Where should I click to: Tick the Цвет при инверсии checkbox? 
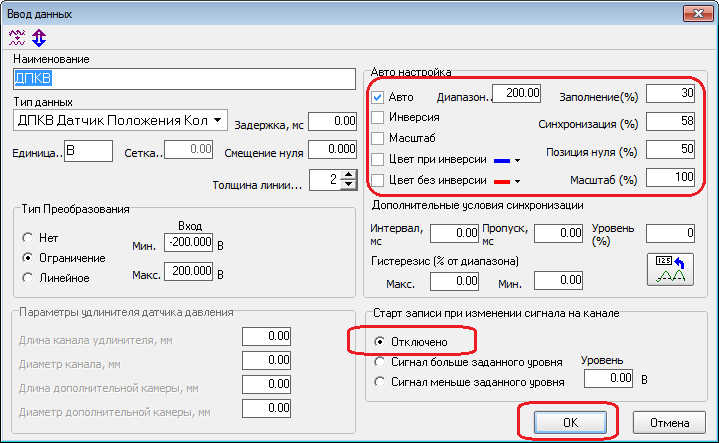coord(377,159)
